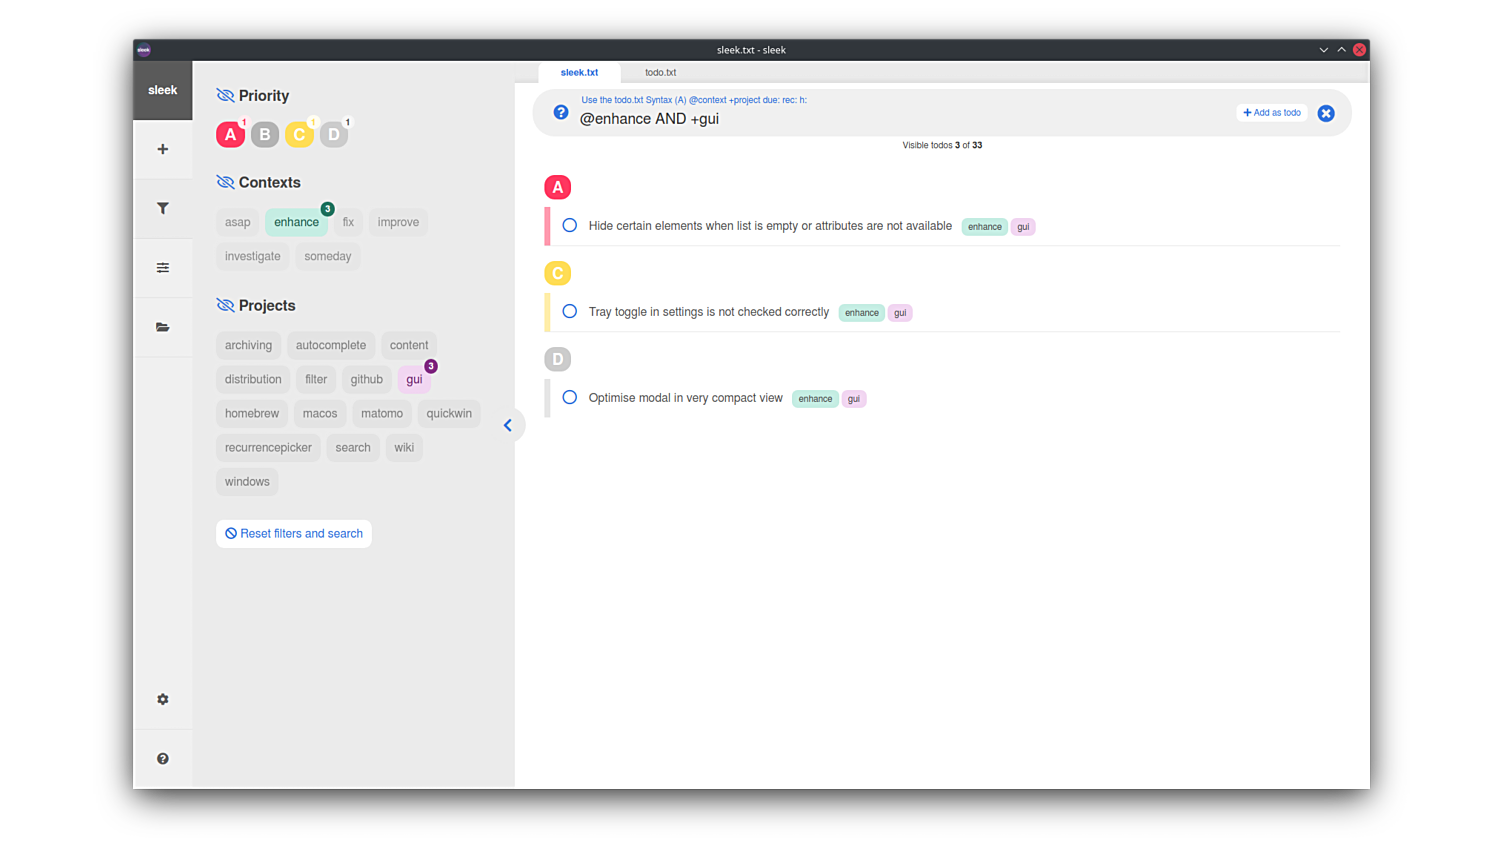Click the sleek logo in the sidebar
The image size is (1504, 846).
click(x=162, y=90)
